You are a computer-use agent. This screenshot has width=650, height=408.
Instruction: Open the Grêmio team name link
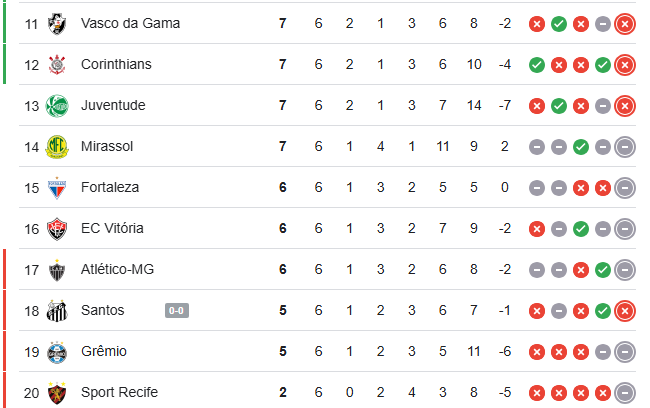pyautogui.click(x=104, y=351)
